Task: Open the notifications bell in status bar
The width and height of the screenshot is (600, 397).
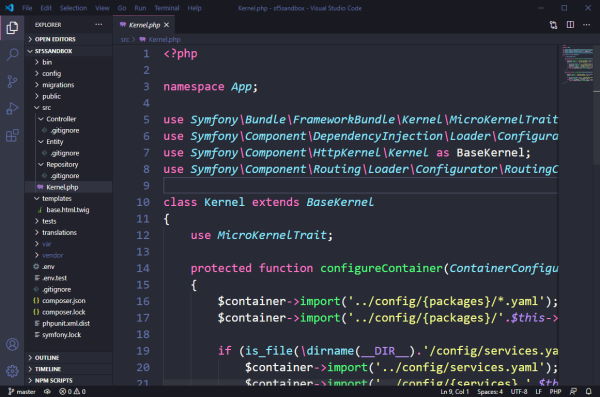Action: tap(589, 392)
